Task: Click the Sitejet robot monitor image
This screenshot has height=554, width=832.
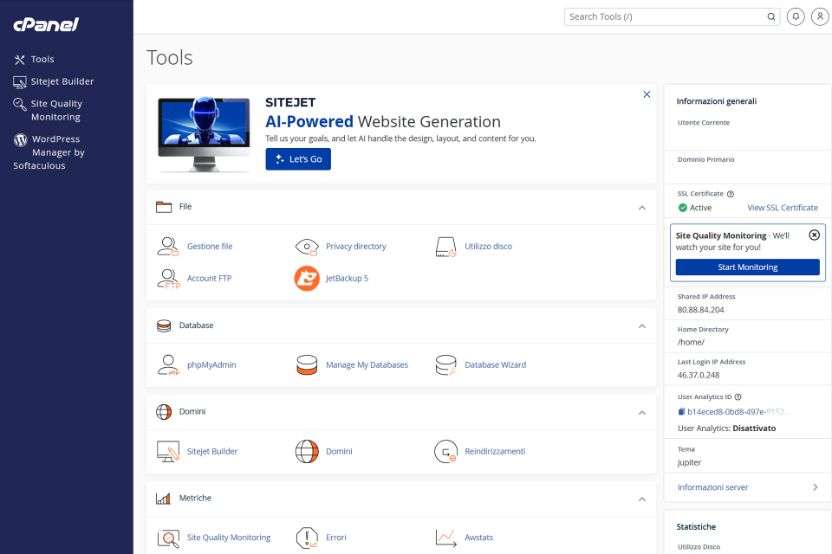Action: click(x=204, y=134)
